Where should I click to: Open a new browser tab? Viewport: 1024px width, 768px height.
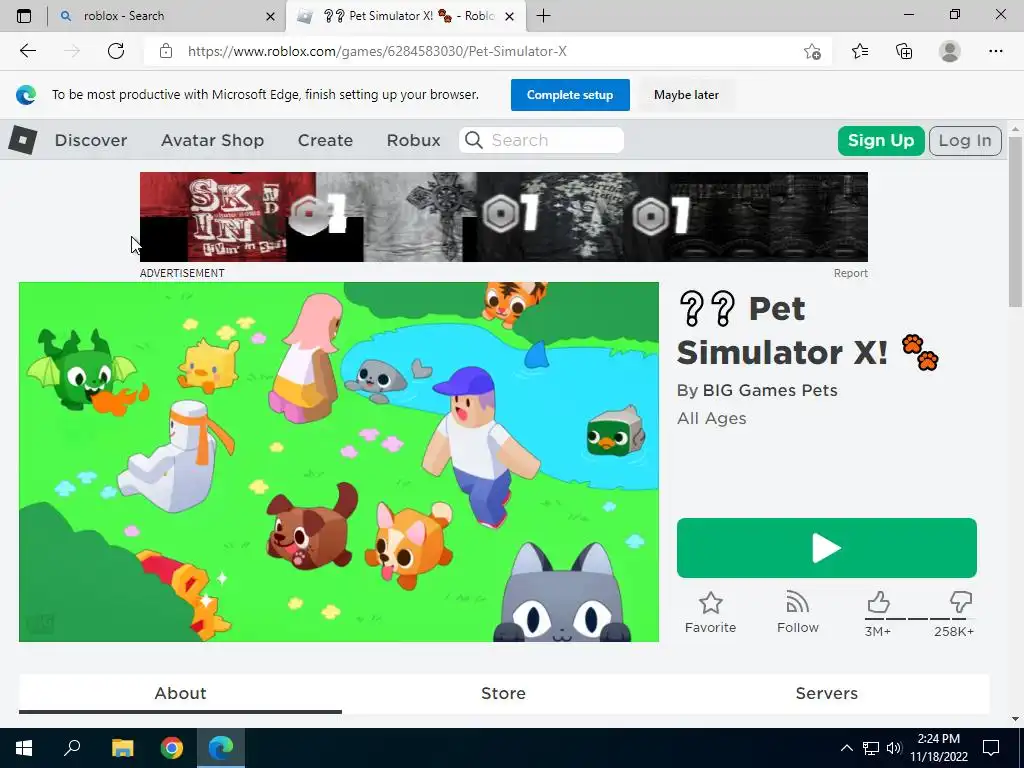point(543,16)
